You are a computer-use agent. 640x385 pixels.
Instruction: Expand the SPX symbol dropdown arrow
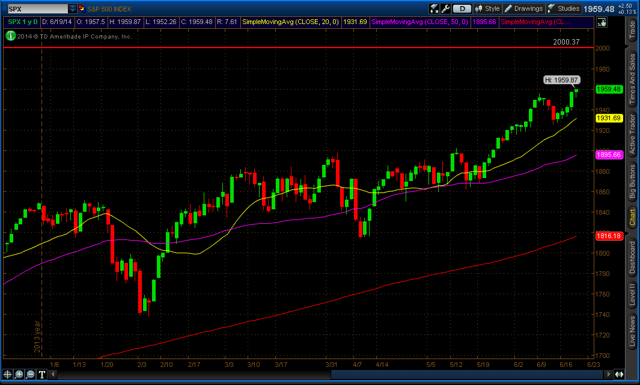[72, 9]
